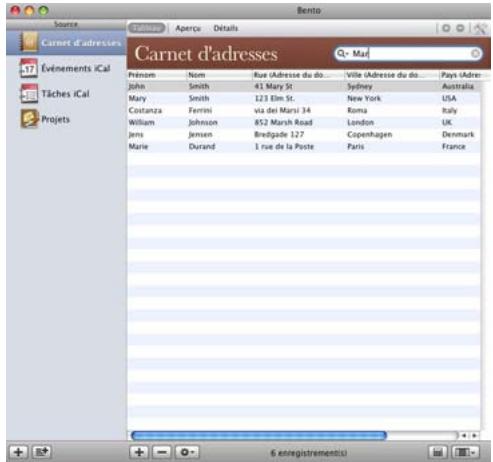Click the France country cell

click(x=454, y=146)
